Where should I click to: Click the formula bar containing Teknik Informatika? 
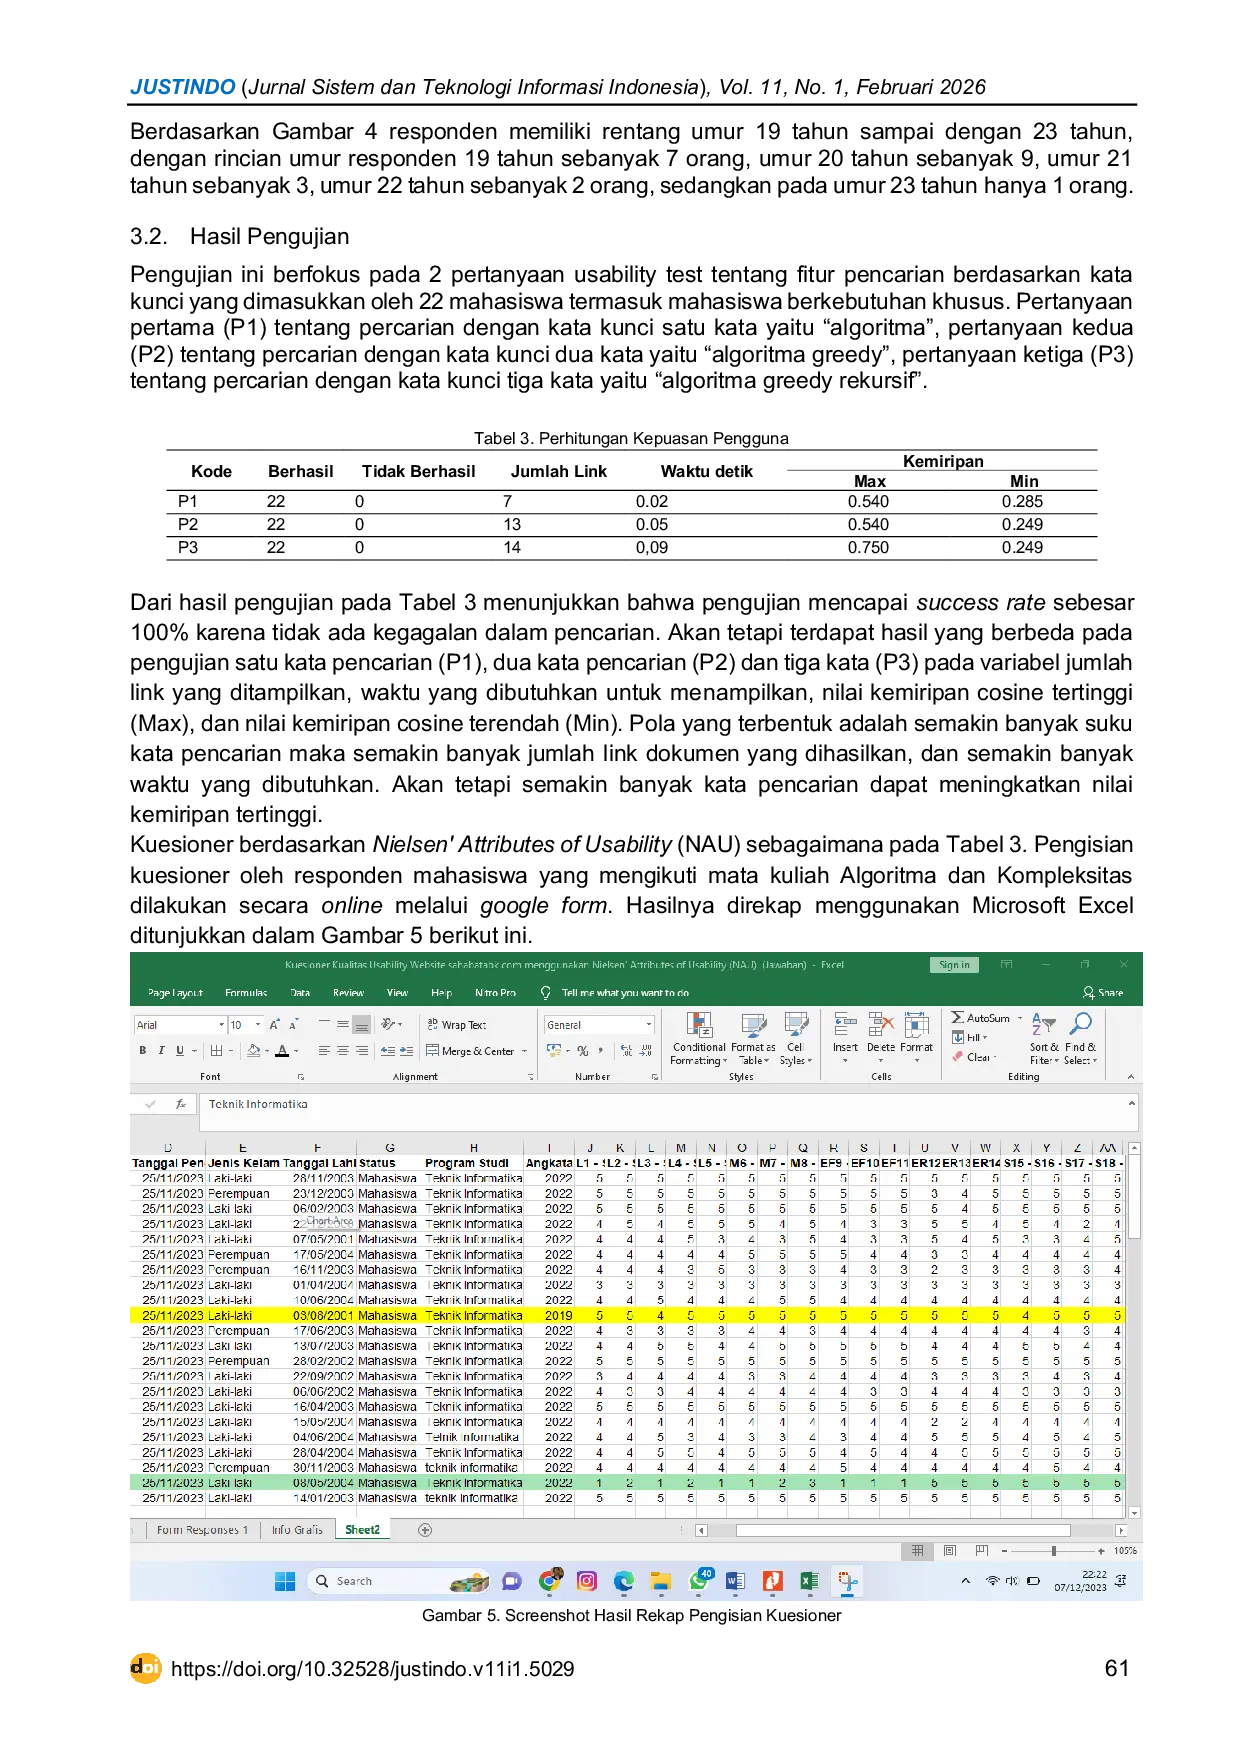click(x=660, y=1105)
